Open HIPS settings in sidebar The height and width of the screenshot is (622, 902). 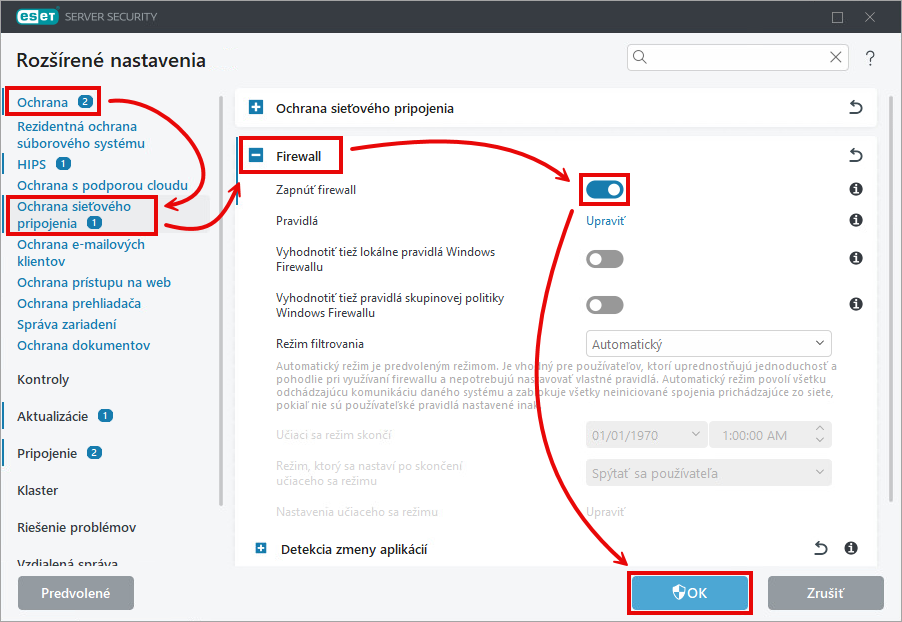pos(32,164)
